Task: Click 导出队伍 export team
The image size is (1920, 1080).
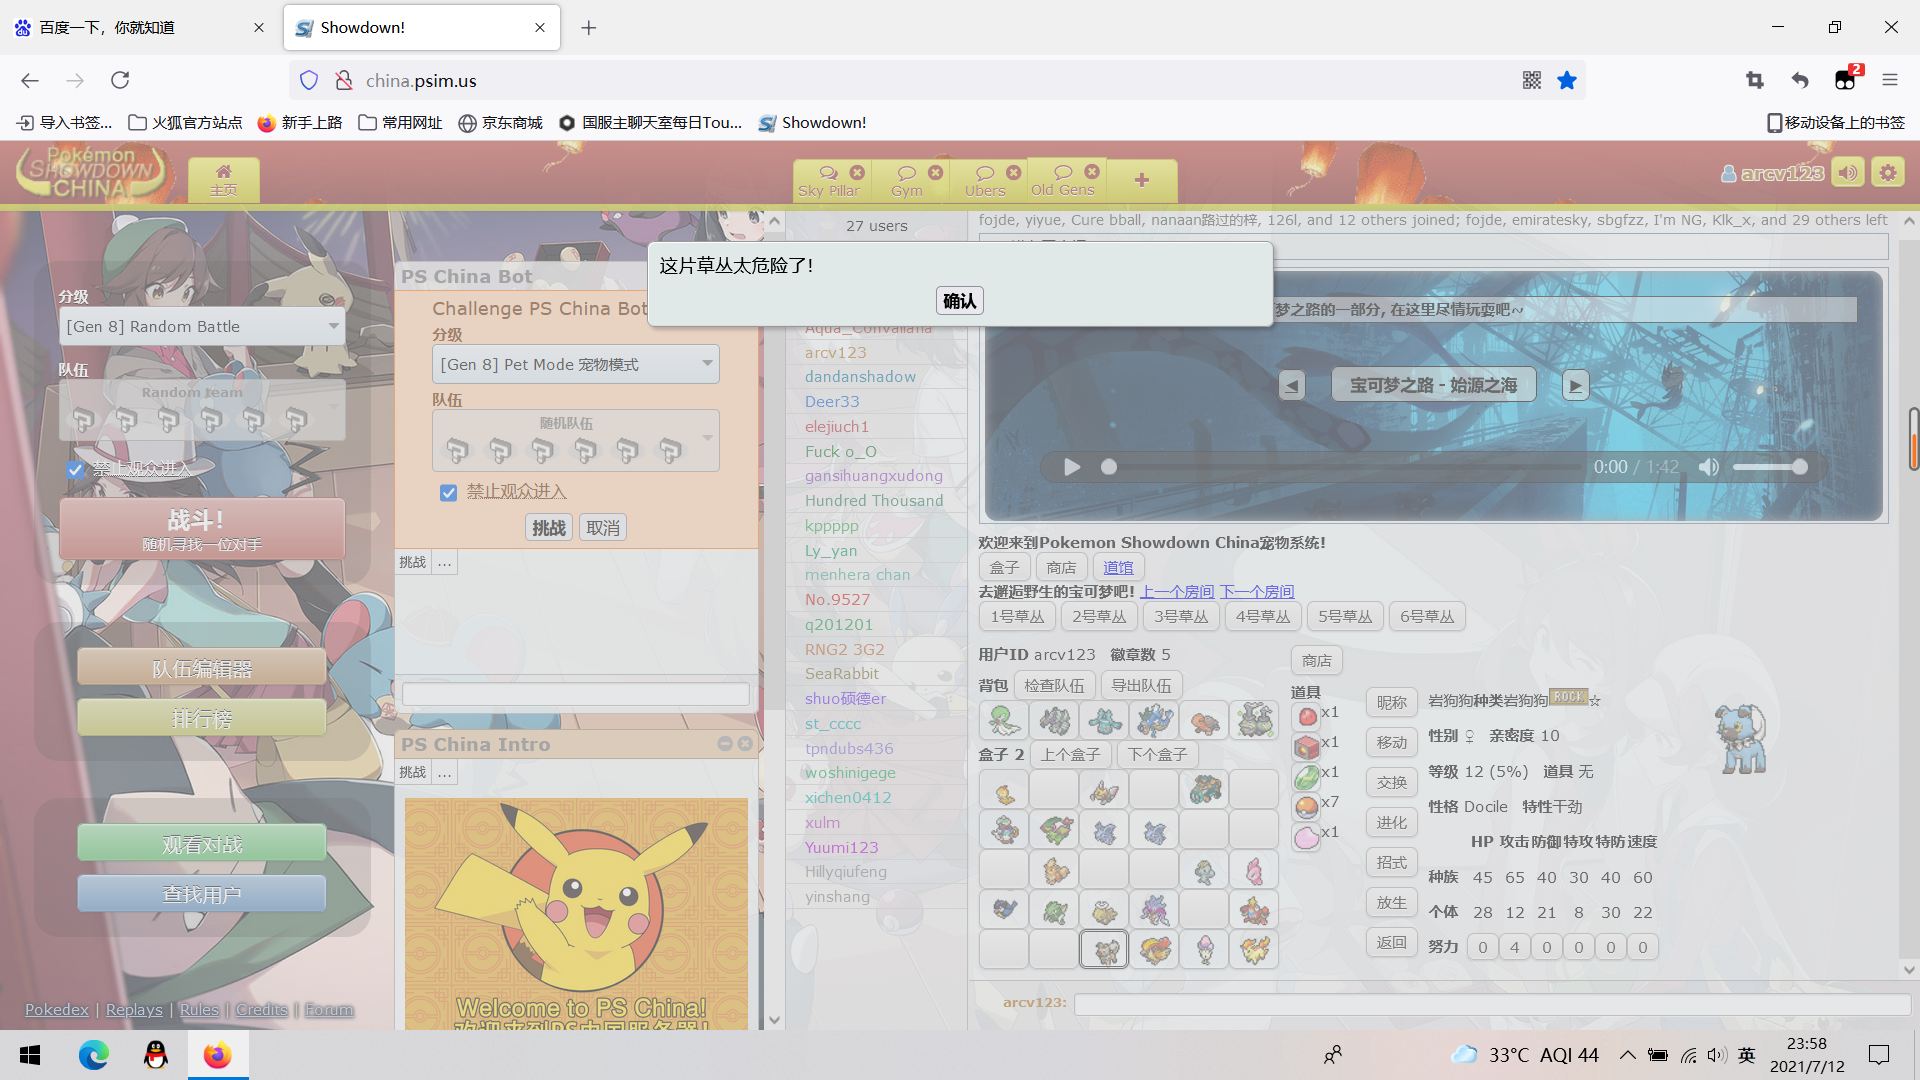Action: click(1141, 686)
